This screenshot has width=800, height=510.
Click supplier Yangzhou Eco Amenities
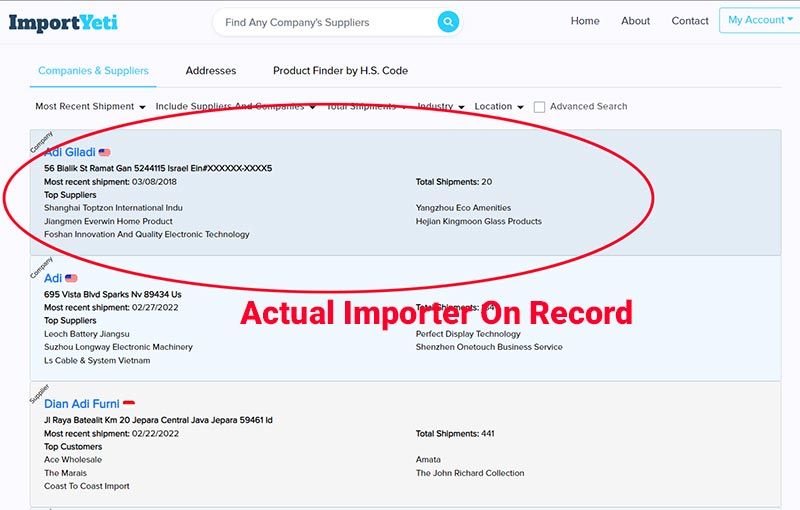463,208
